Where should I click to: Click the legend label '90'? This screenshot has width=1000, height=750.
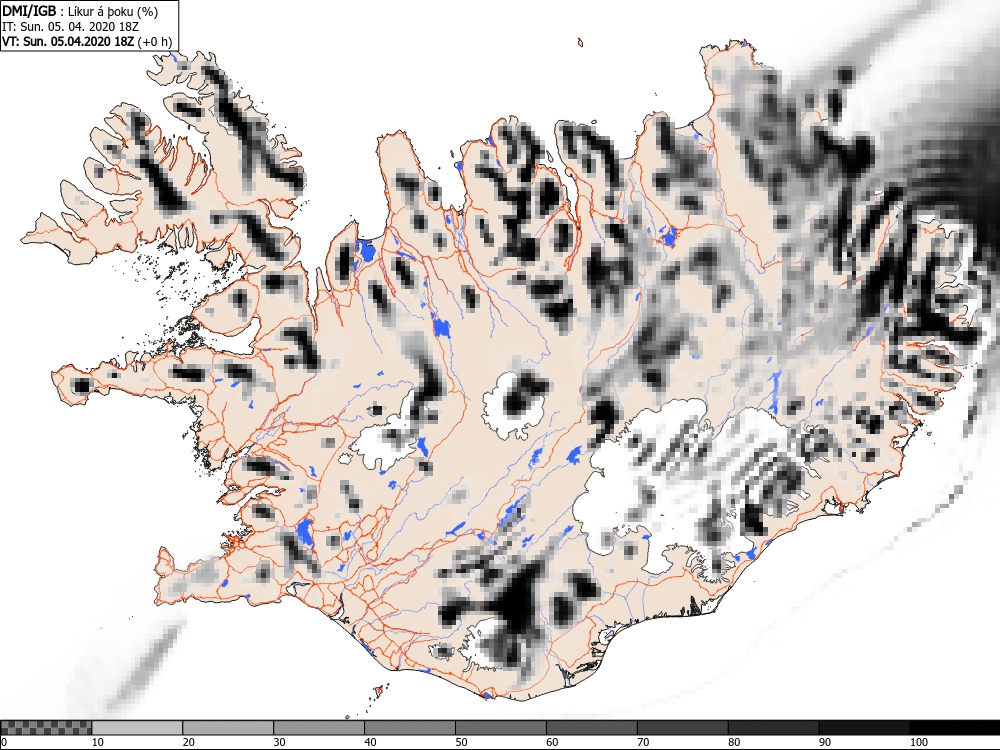pos(825,742)
